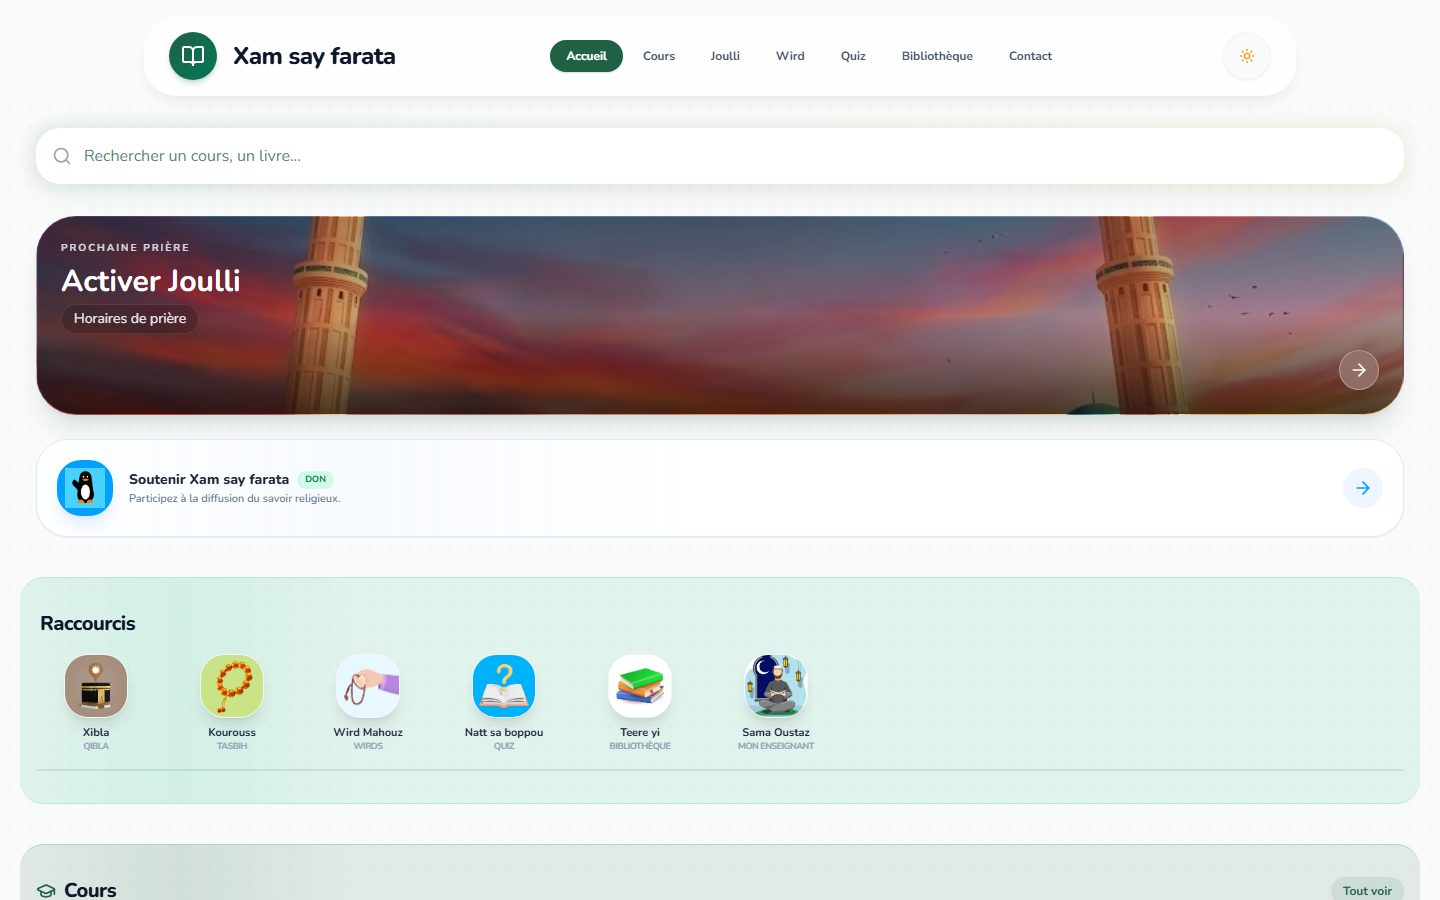Open the Wird Mahouz shortcut icon
The image size is (1440, 900).
368,686
